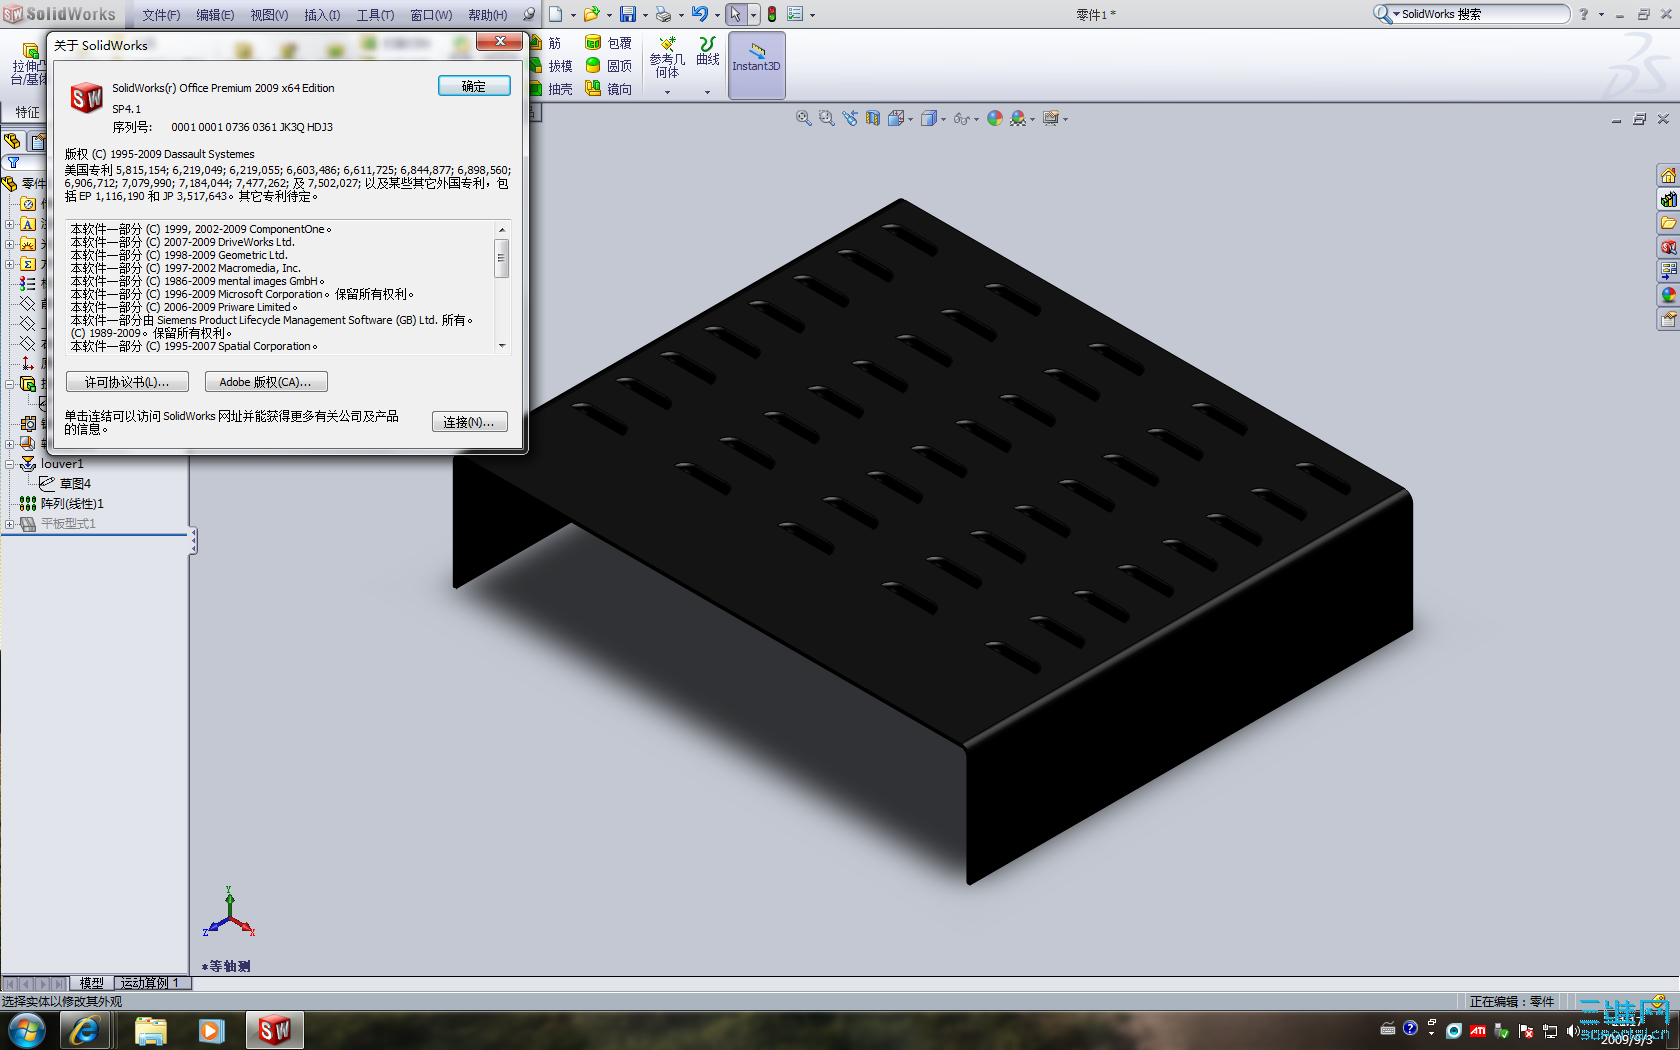Expand the Curves (曲线) dropdown
This screenshot has height=1050, width=1680.
pyautogui.click(x=707, y=92)
